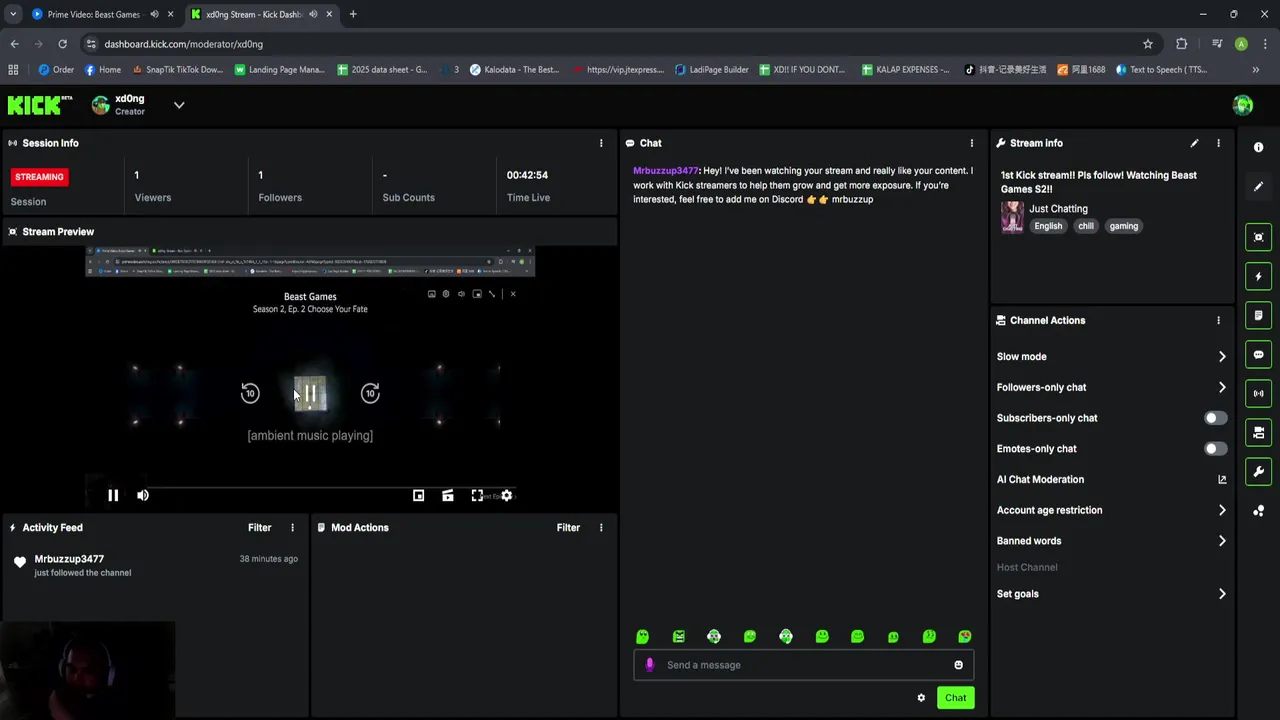This screenshot has width=1280, height=720.
Task: Open the Landing Page Mana... bookmark
Action: (280, 70)
